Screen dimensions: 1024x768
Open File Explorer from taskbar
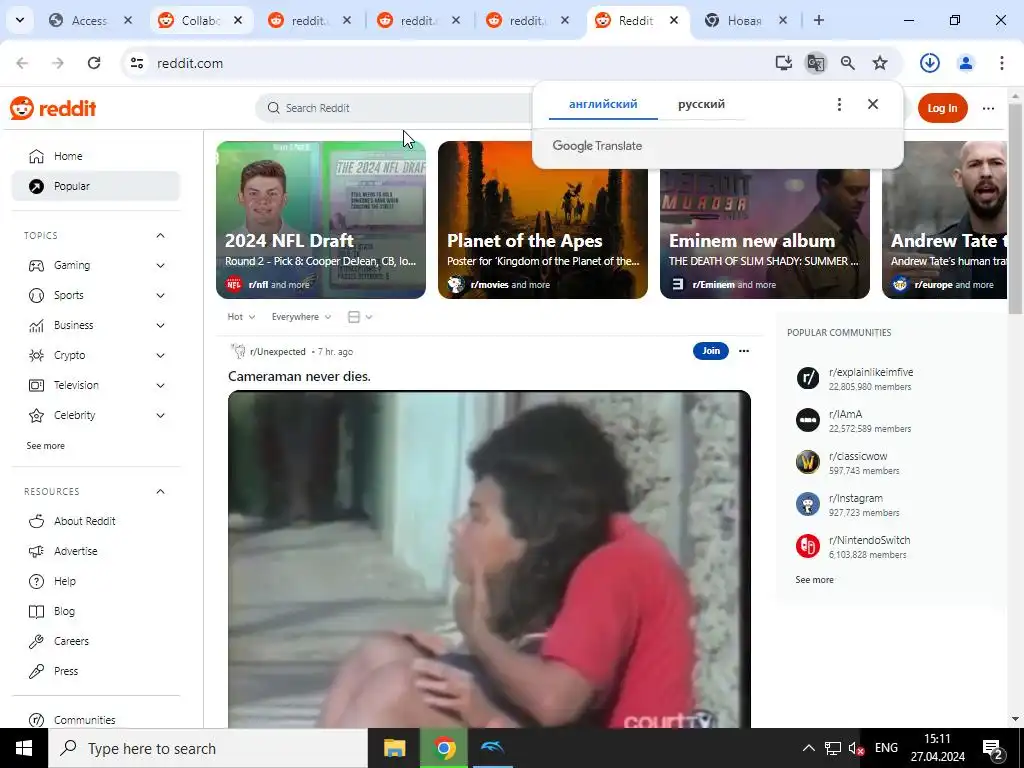(x=394, y=748)
